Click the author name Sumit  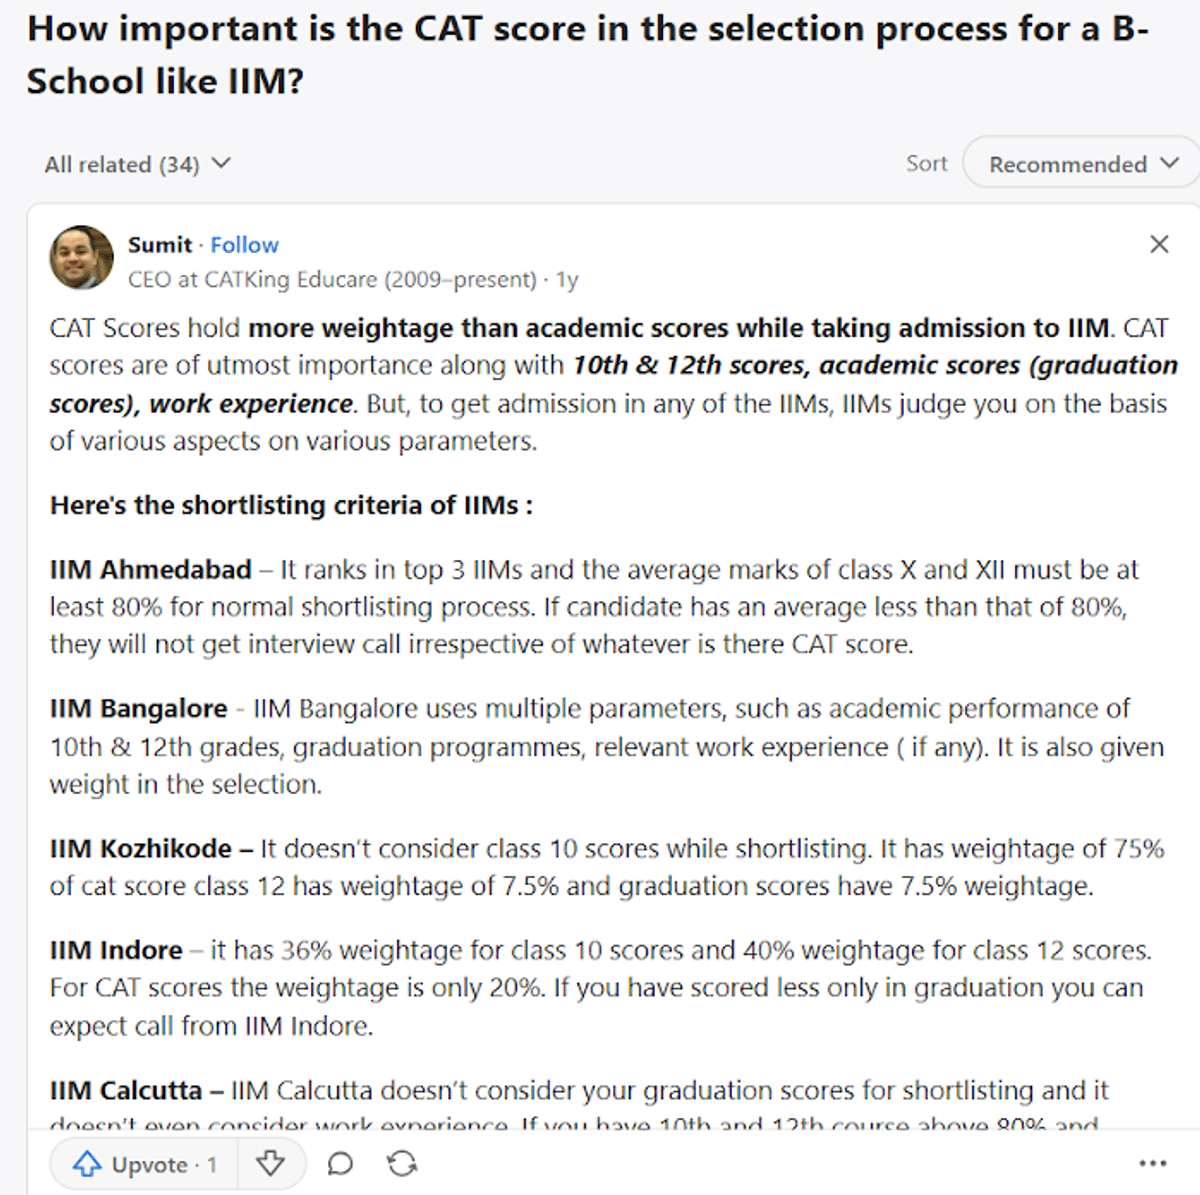[159, 245]
